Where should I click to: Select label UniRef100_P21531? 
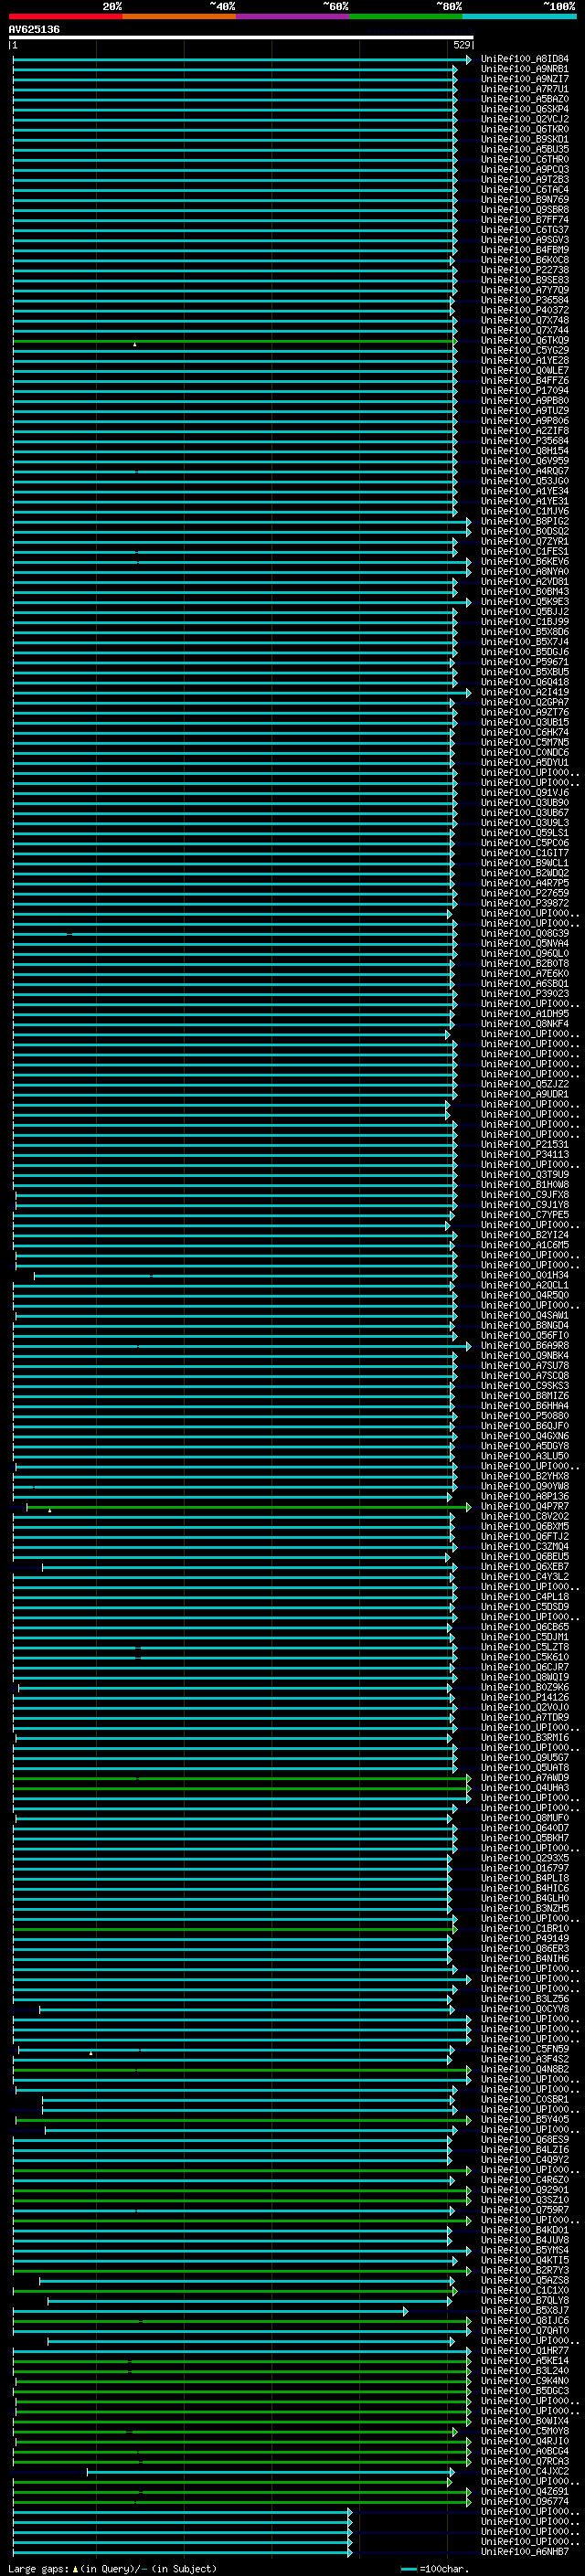pos(524,1144)
